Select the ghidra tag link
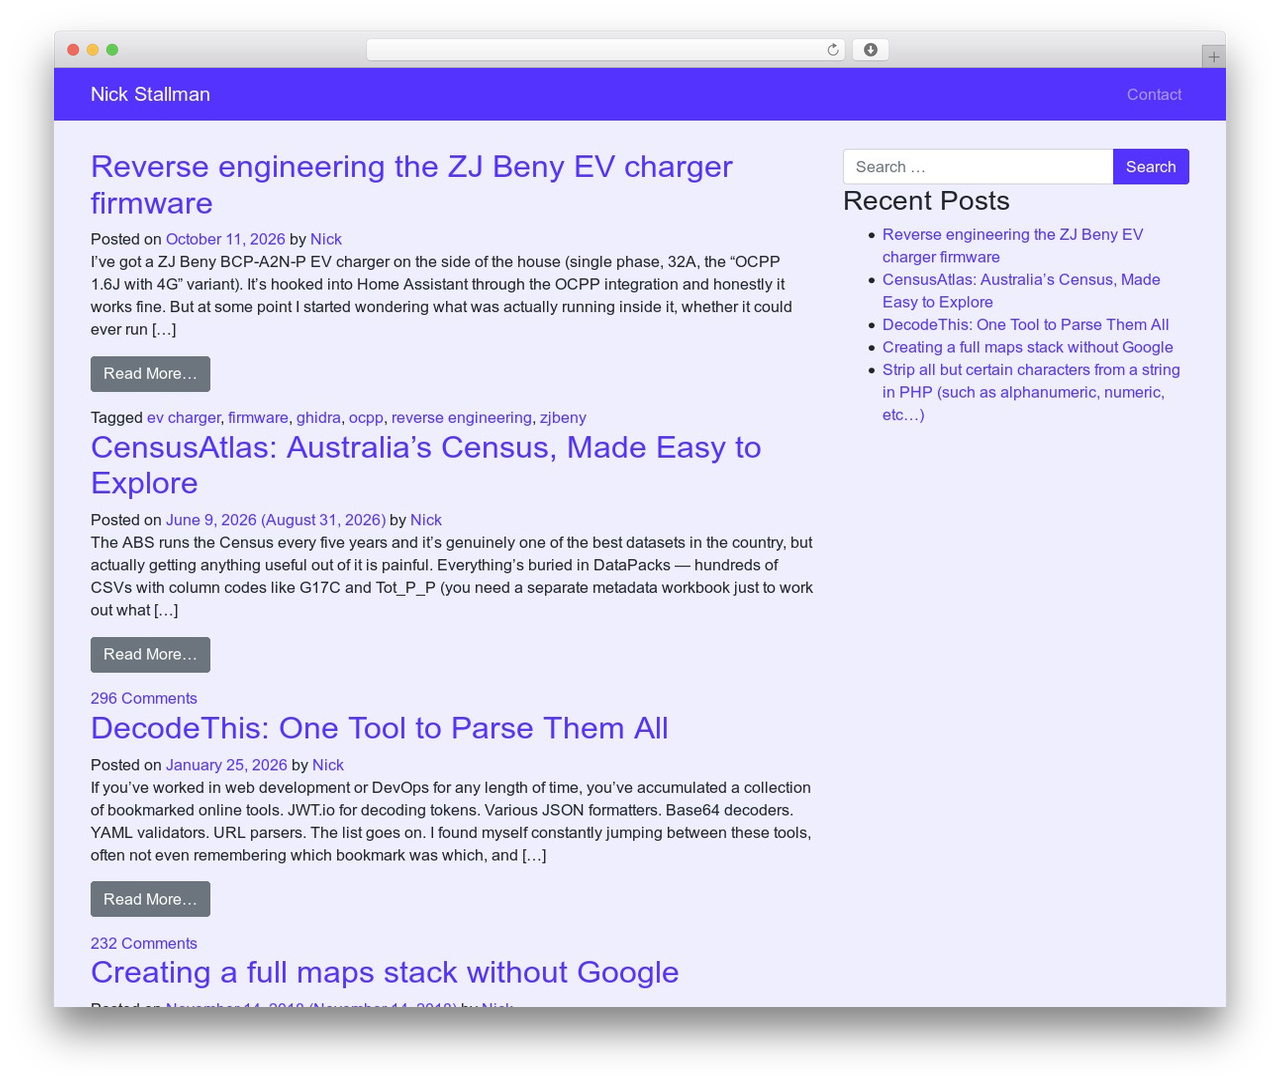The image size is (1280, 1084). tap(318, 418)
